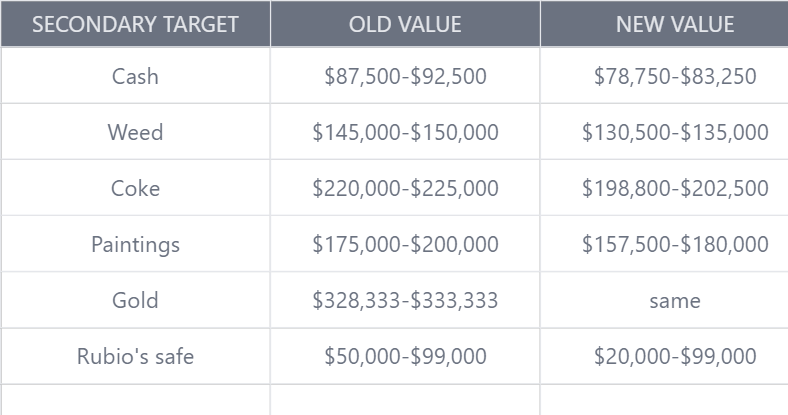Select the Weed row label cell
788x415 pixels.
point(135,132)
